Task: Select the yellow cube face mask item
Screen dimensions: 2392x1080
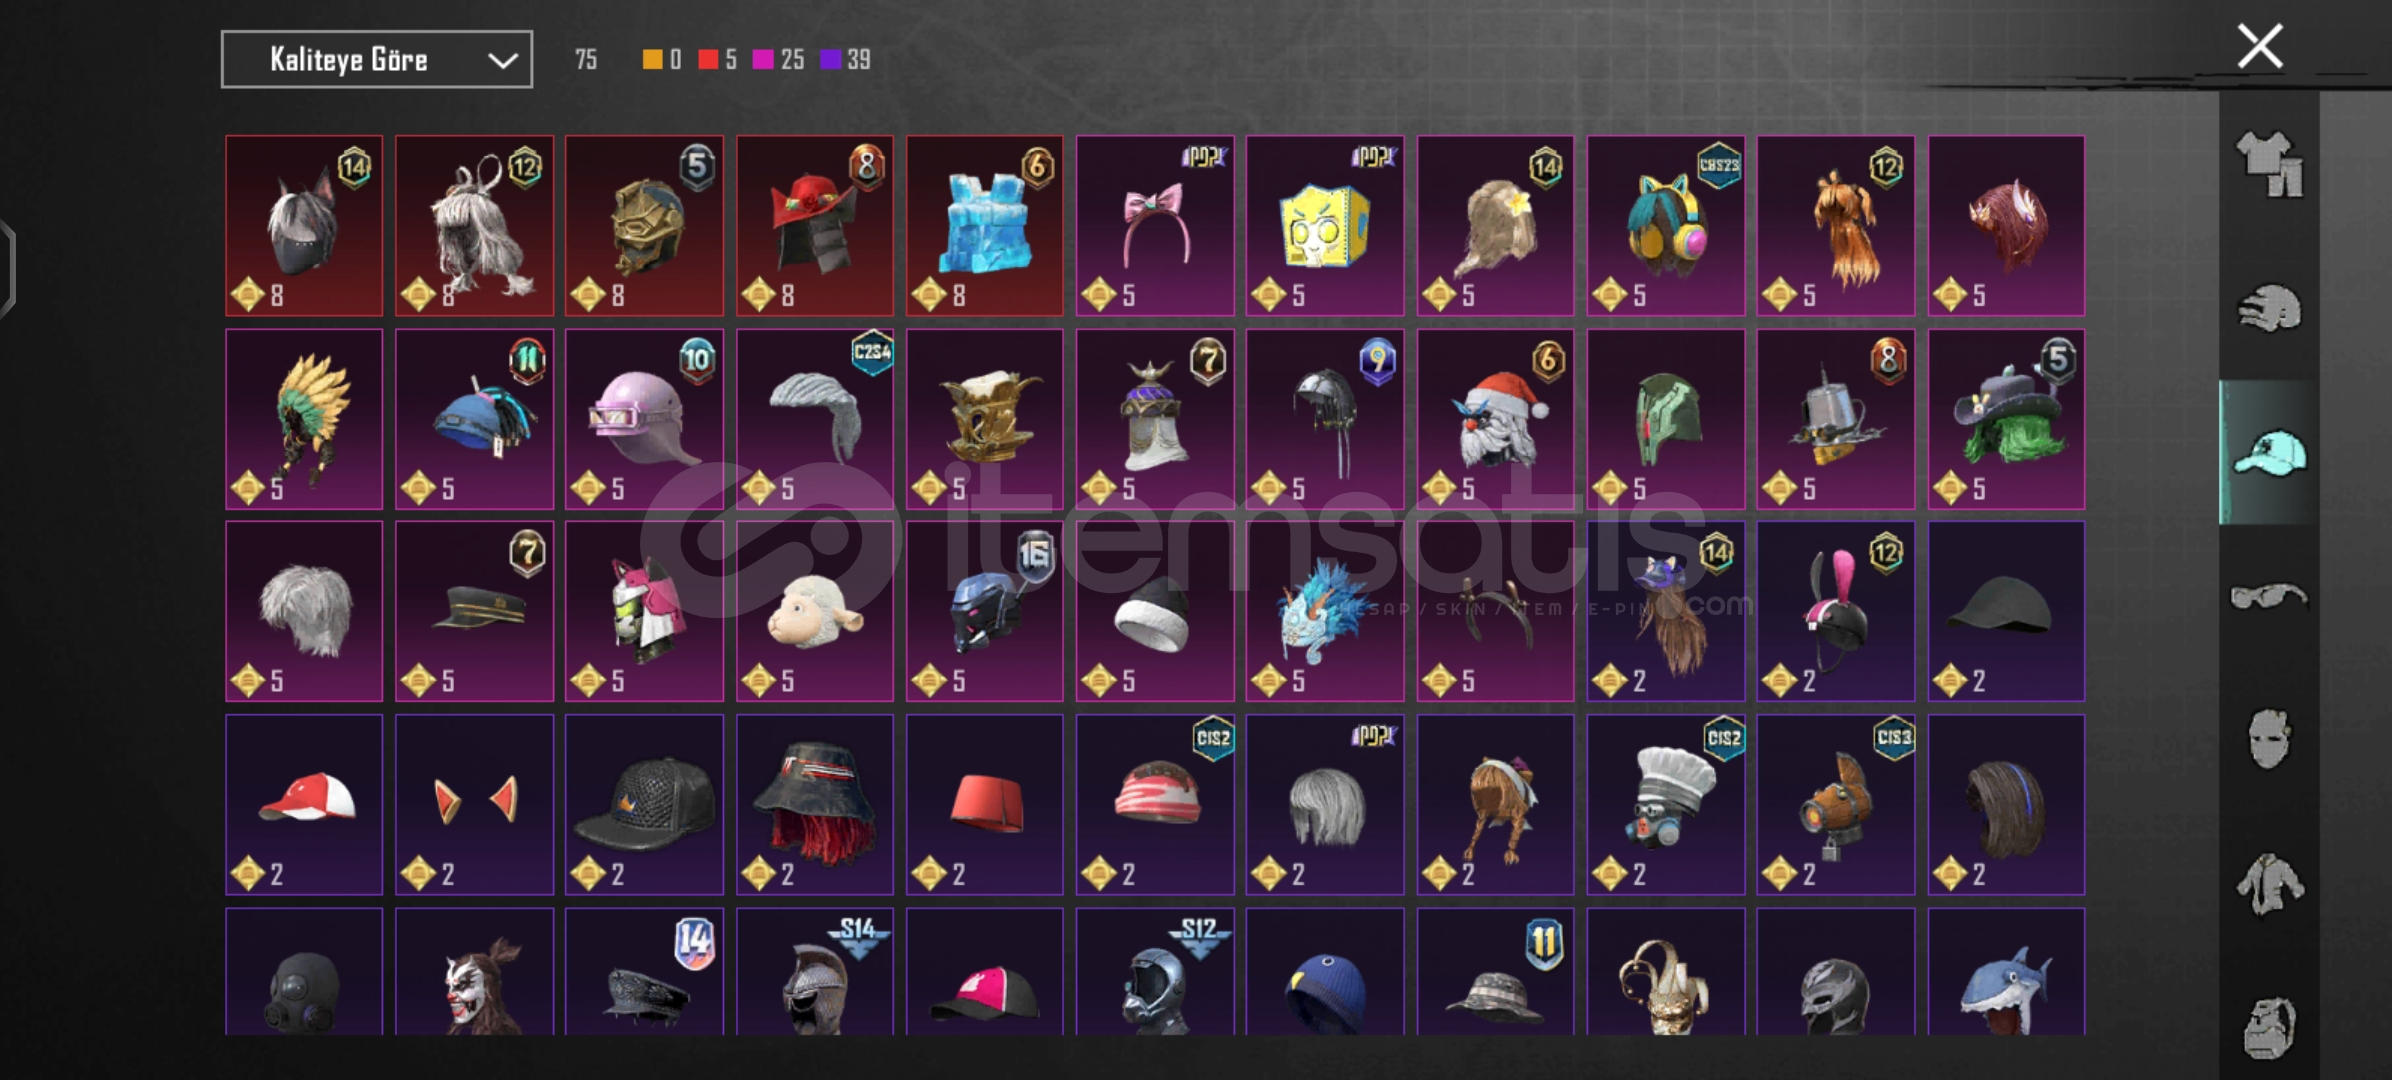Action: coord(1325,226)
